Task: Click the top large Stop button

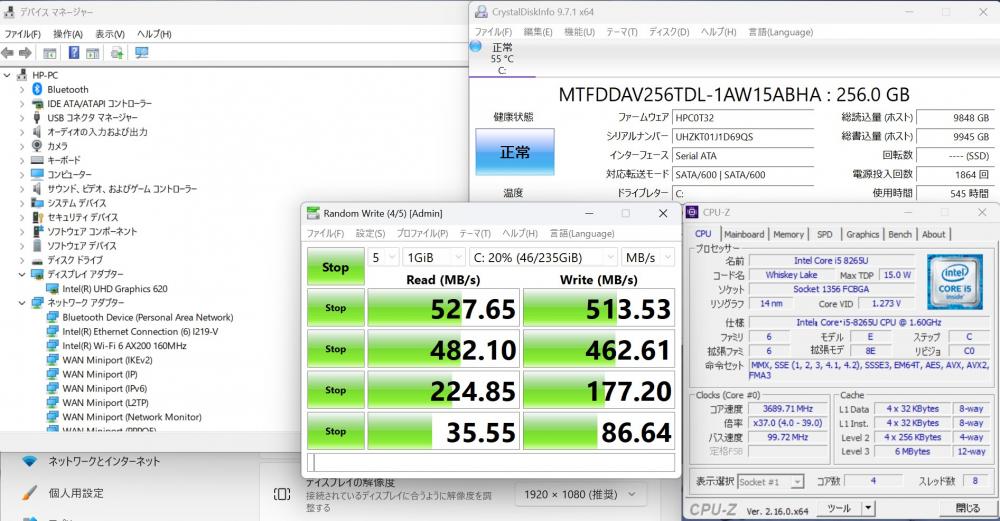Action: coord(335,267)
